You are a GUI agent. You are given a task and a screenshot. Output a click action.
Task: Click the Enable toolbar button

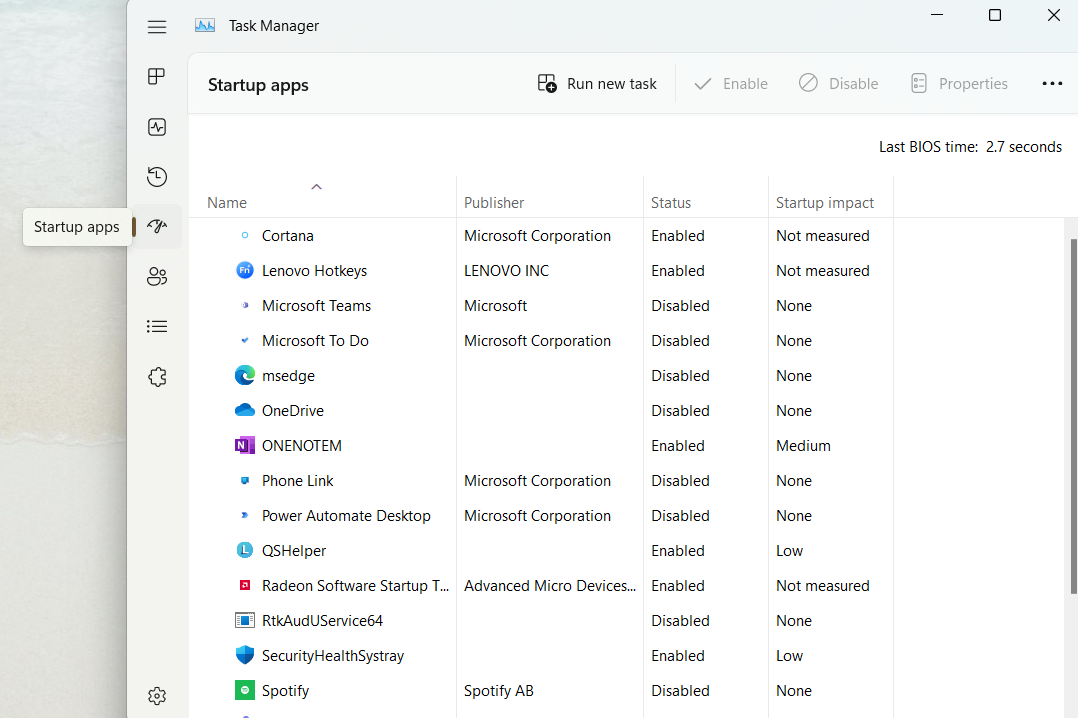tap(731, 84)
